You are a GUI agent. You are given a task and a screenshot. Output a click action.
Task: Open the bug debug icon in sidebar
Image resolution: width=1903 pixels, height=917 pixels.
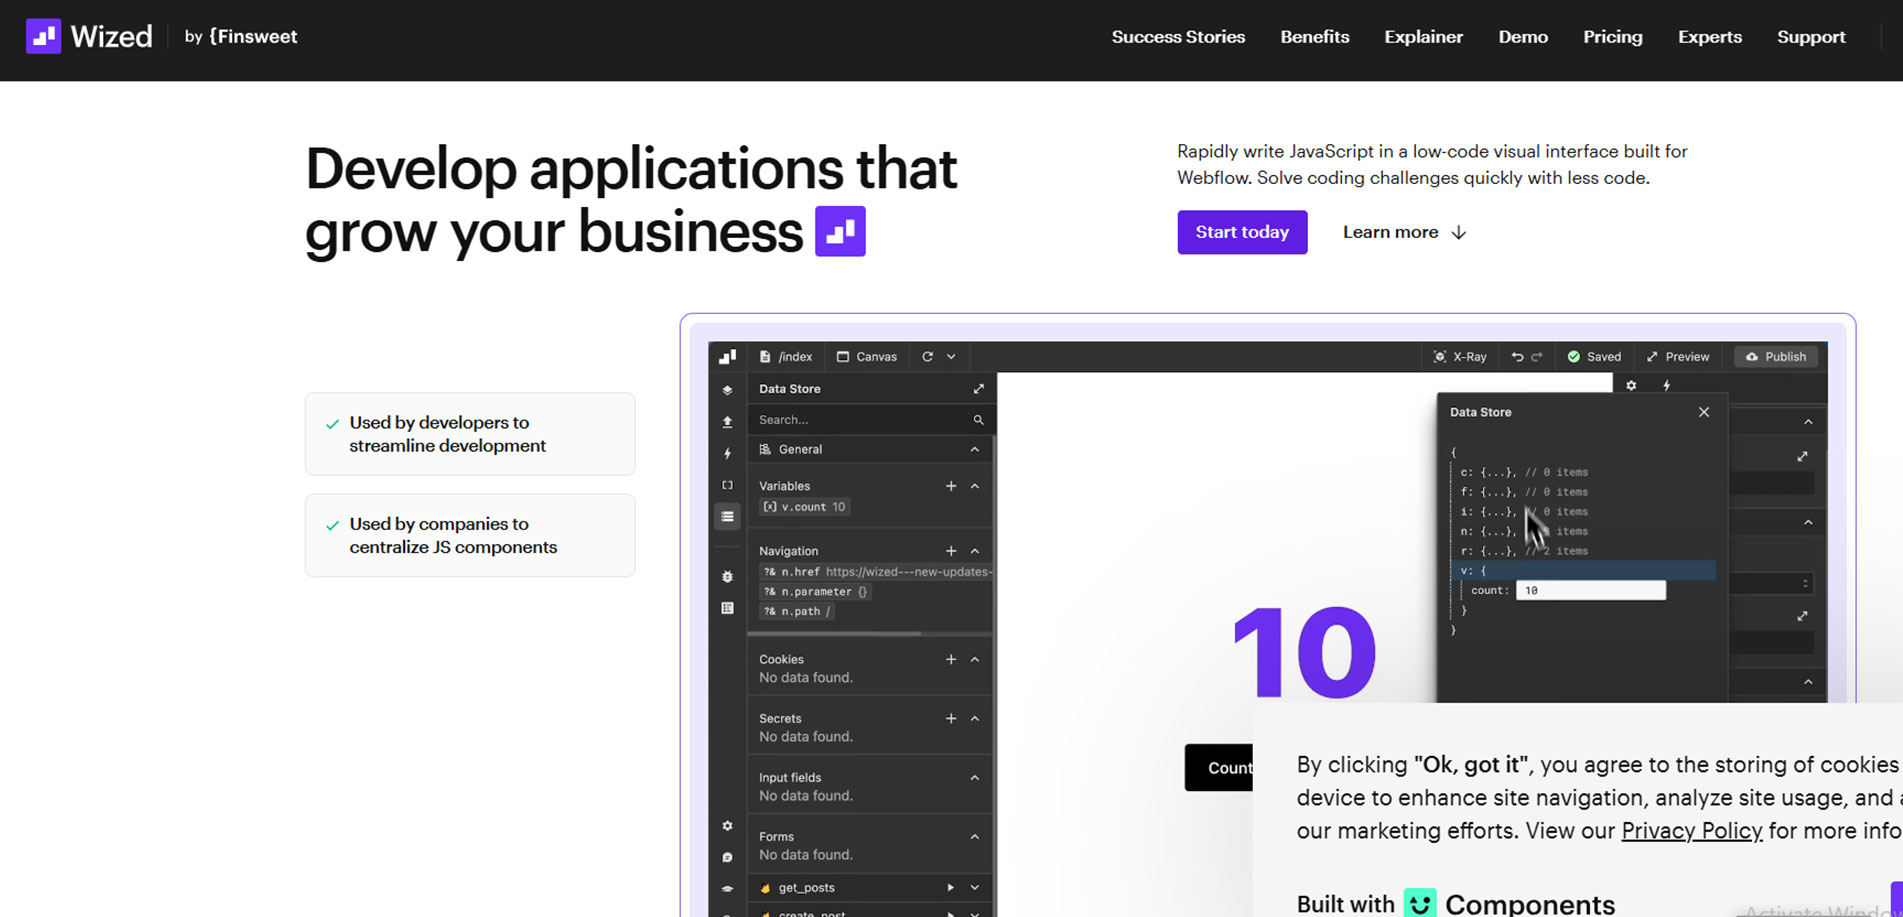pos(727,577)
